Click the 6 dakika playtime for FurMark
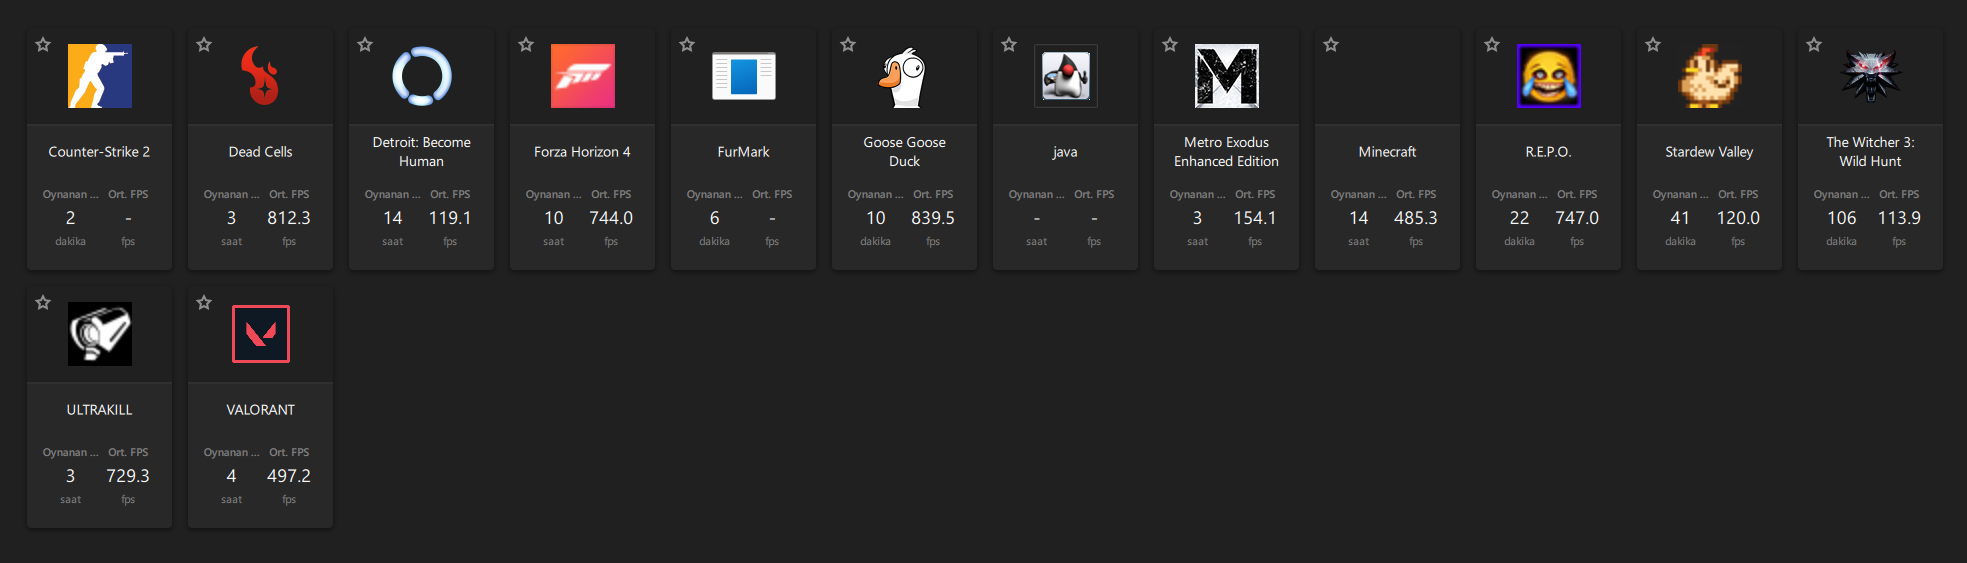This screenshot has width=1967, height=563. (715, 218)
